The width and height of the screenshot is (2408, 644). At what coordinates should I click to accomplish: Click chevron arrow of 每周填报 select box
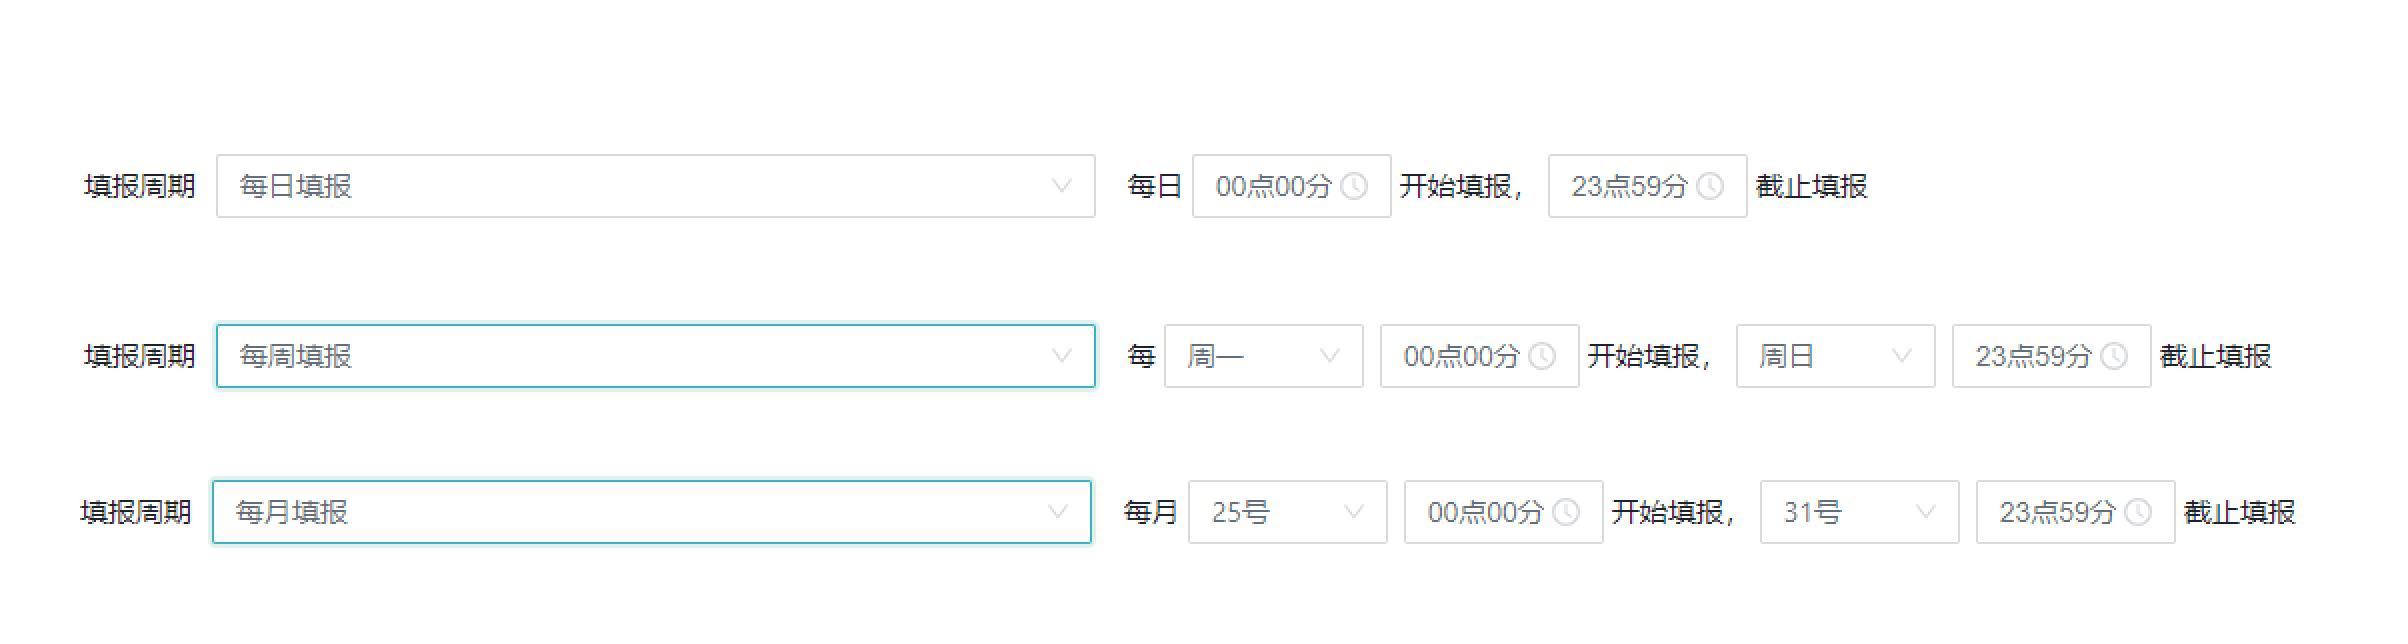coord(1061,356)
